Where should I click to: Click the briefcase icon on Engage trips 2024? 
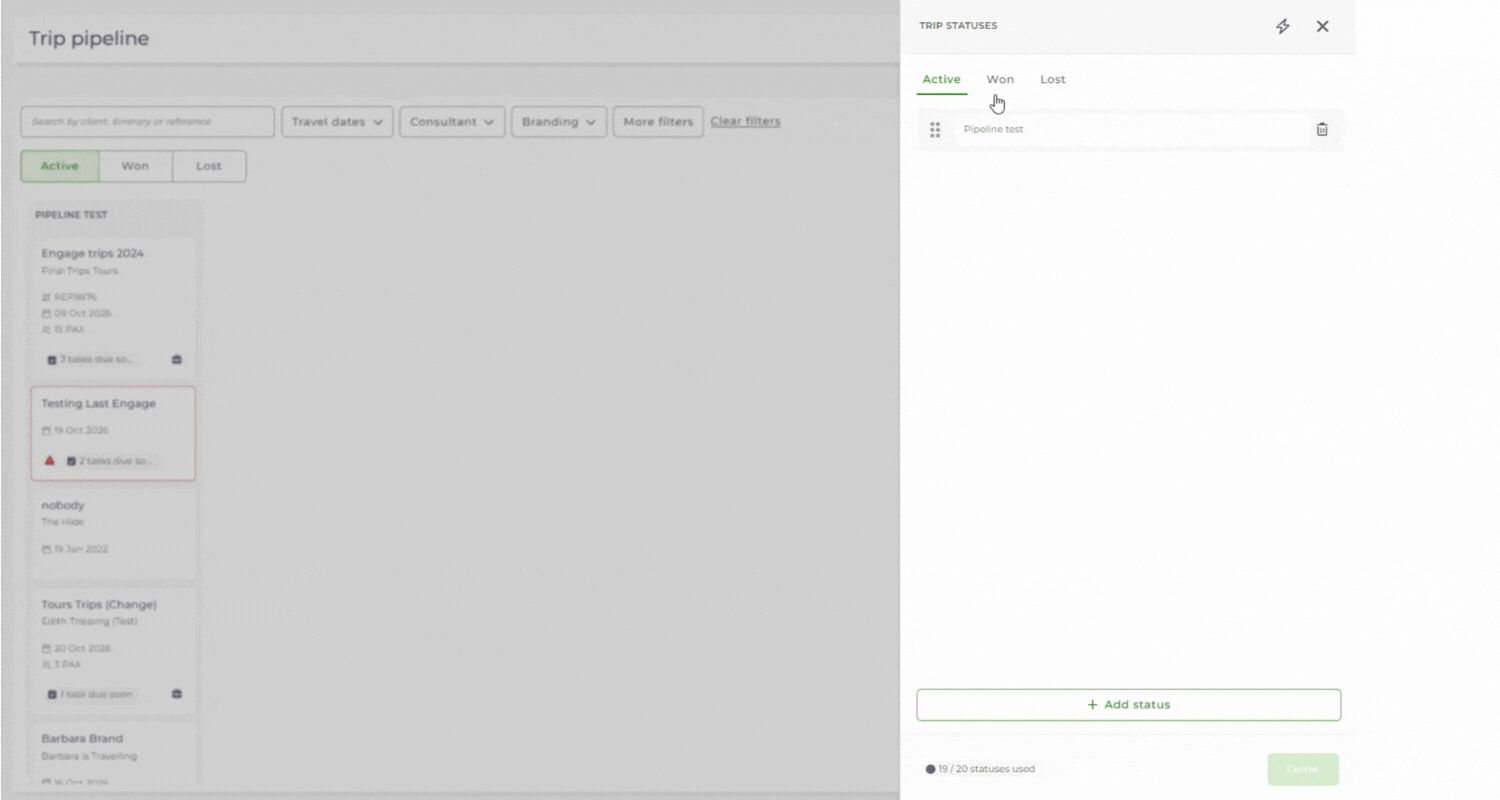[x=177, y=359]
